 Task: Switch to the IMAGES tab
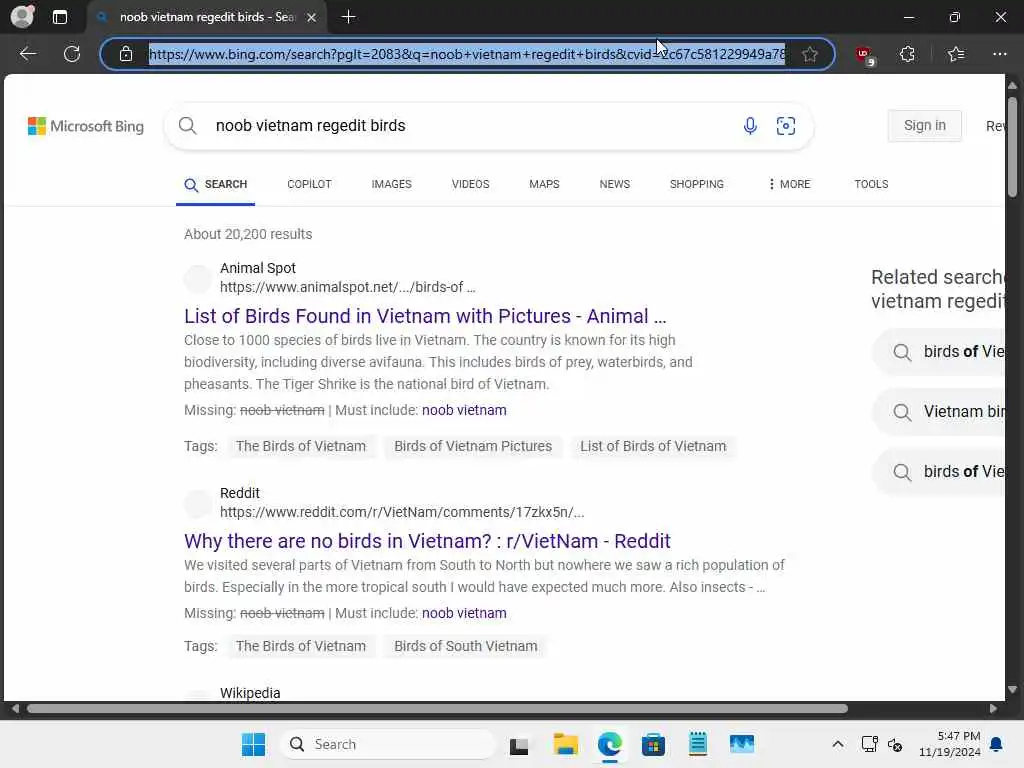(391, 184)
